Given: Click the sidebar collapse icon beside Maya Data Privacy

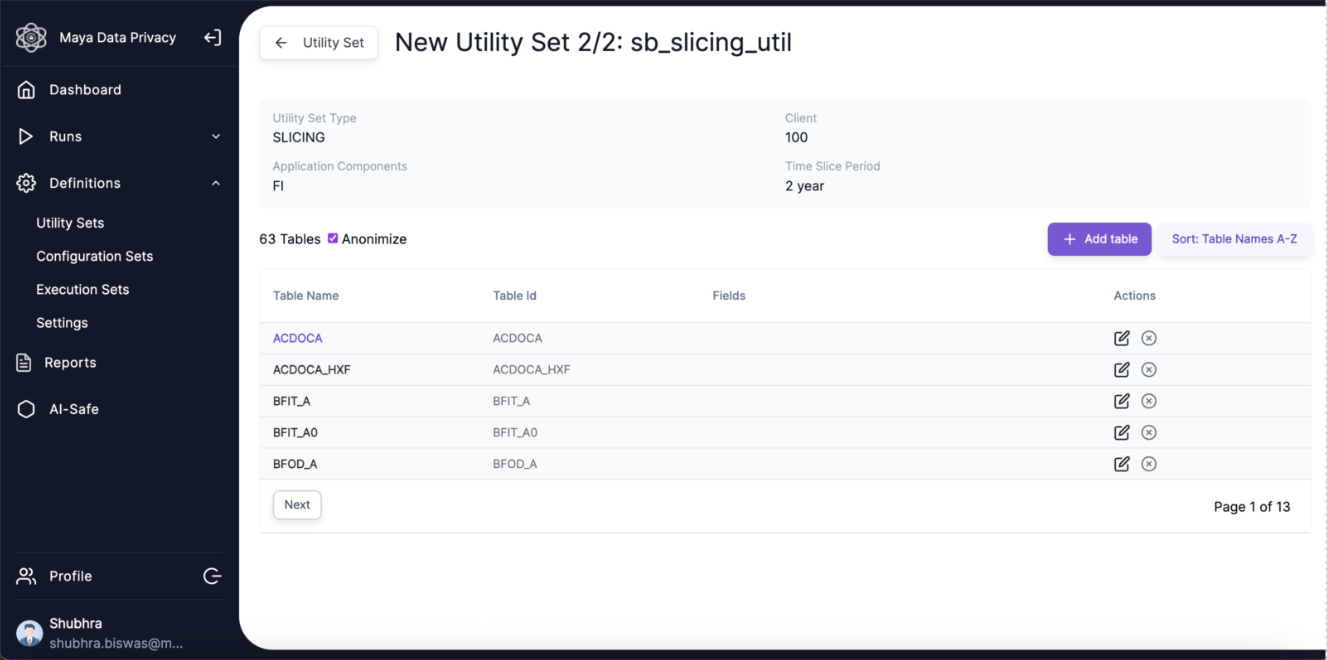Looking at the screenshot, I should [212, 38].
